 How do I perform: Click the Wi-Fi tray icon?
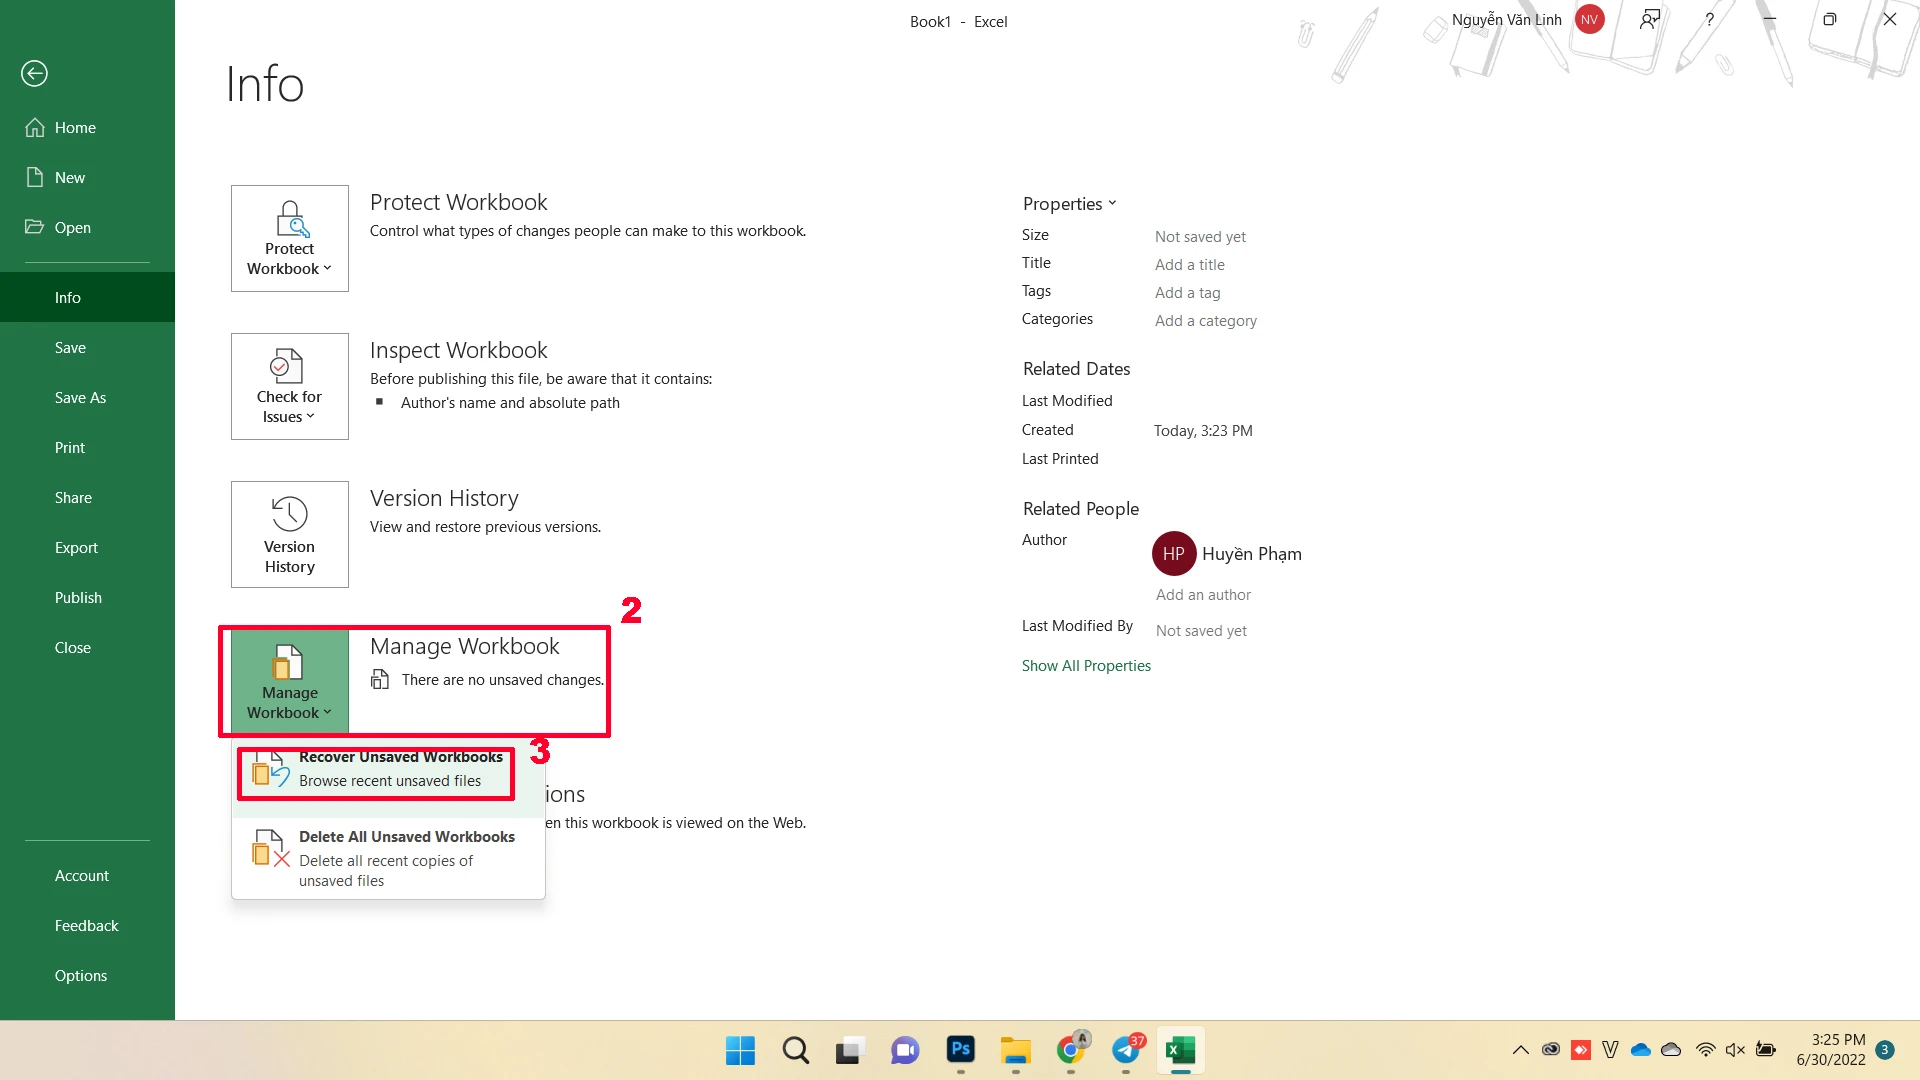1706,1050
